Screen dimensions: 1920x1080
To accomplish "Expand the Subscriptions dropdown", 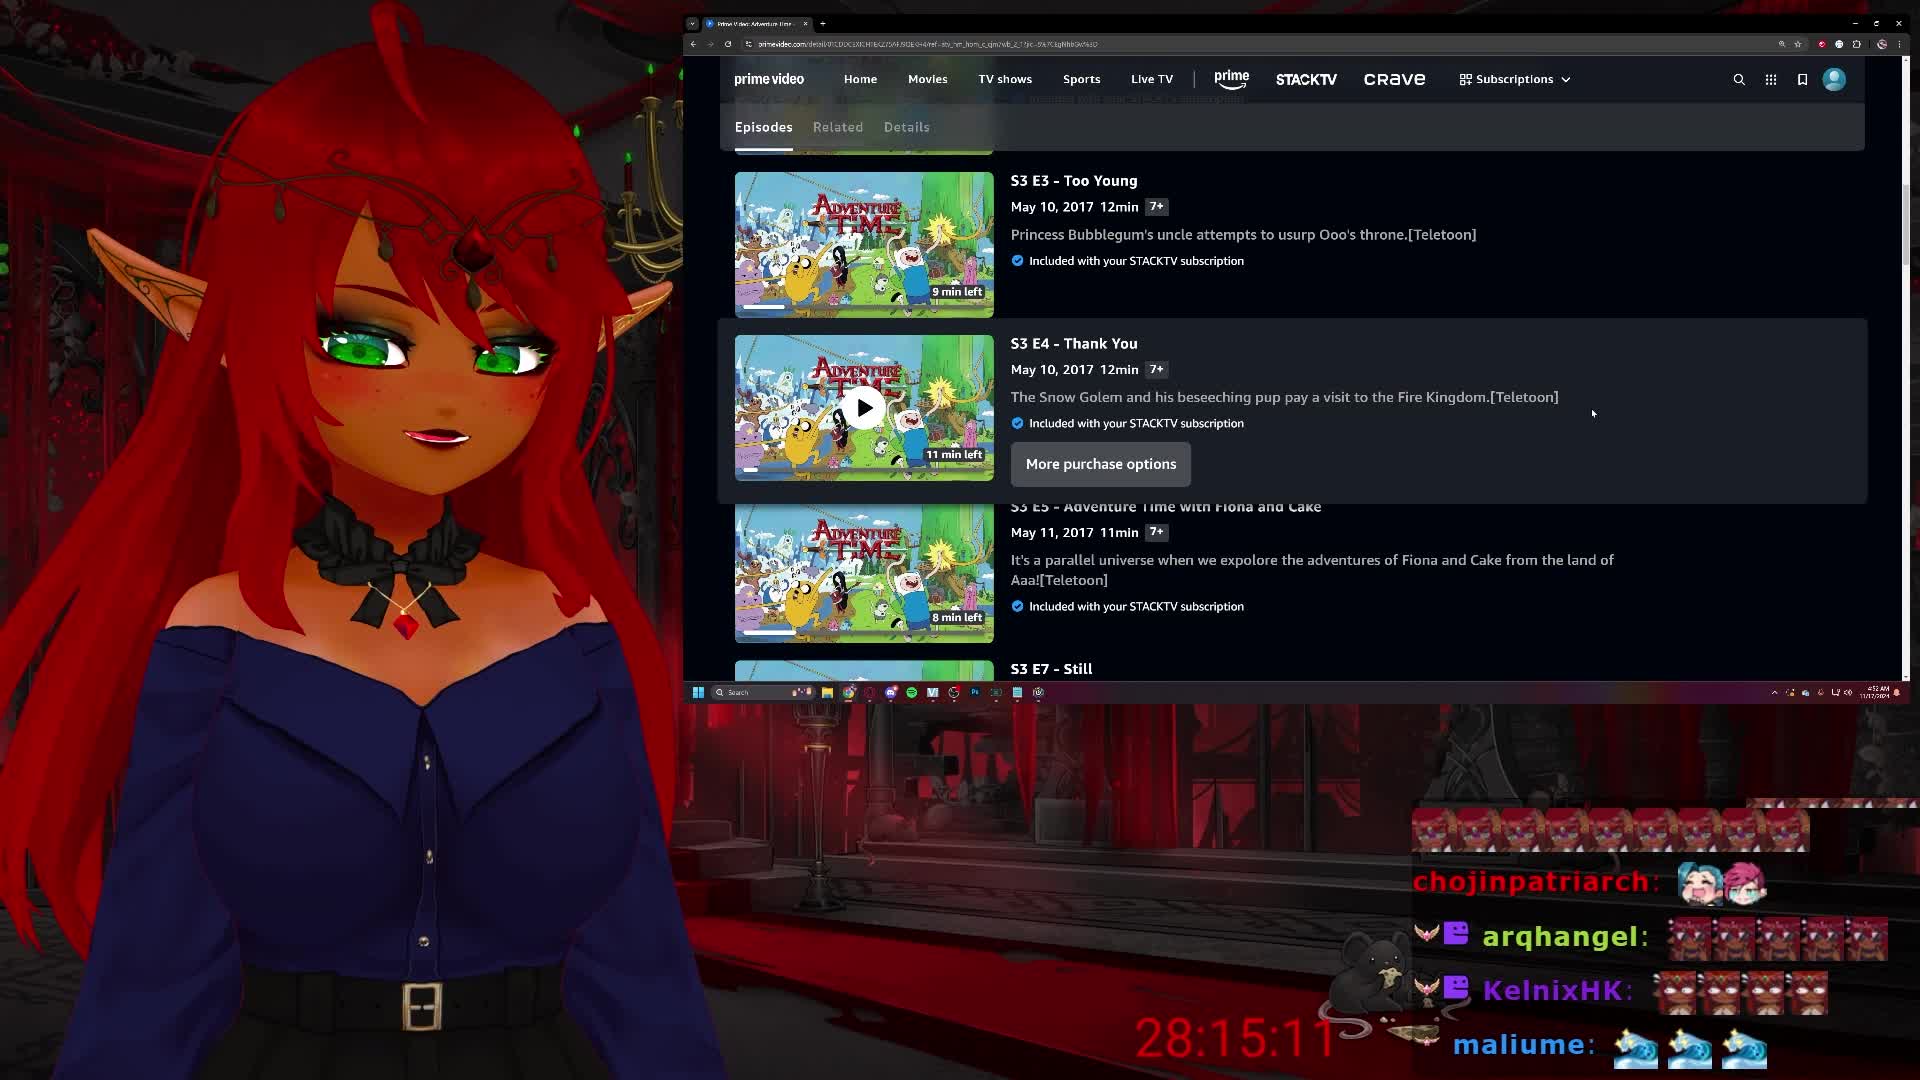I will point(1515,79).
